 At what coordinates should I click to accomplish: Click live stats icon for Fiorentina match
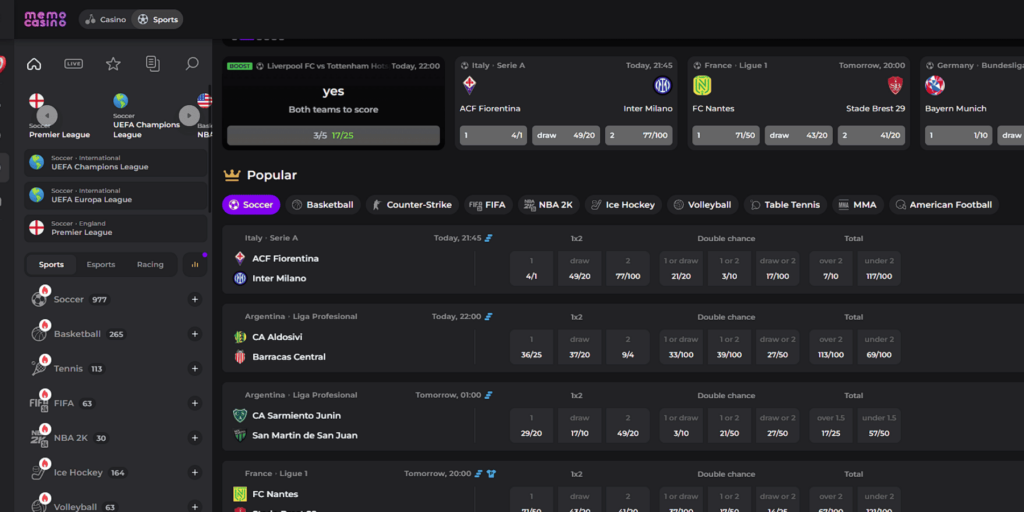(488, 238)
